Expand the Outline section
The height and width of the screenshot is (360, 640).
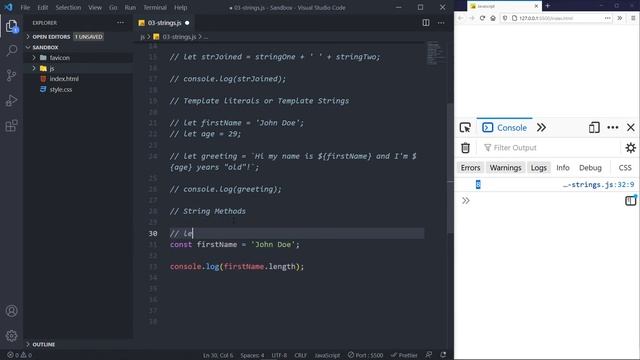tap(43, 344)
